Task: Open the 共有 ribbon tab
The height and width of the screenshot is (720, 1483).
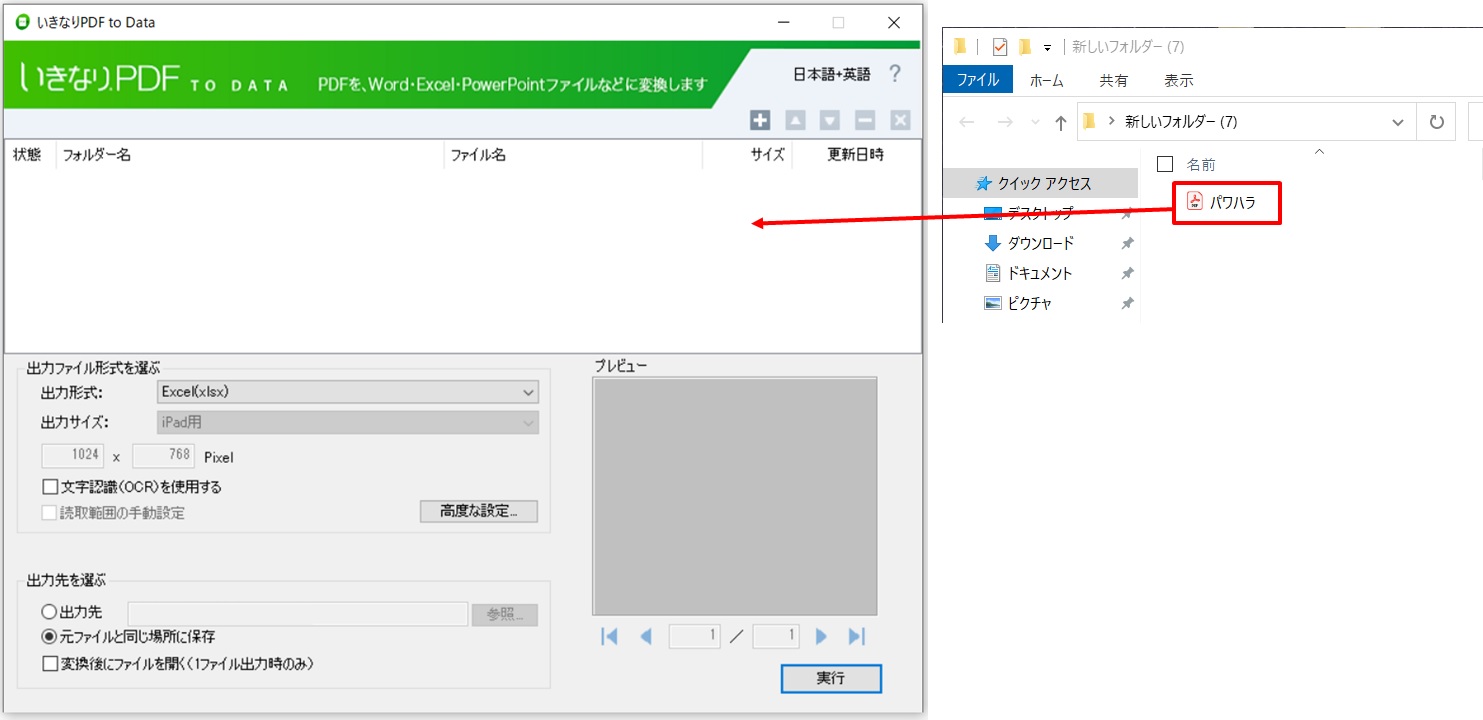Action: coord(1114,80)
